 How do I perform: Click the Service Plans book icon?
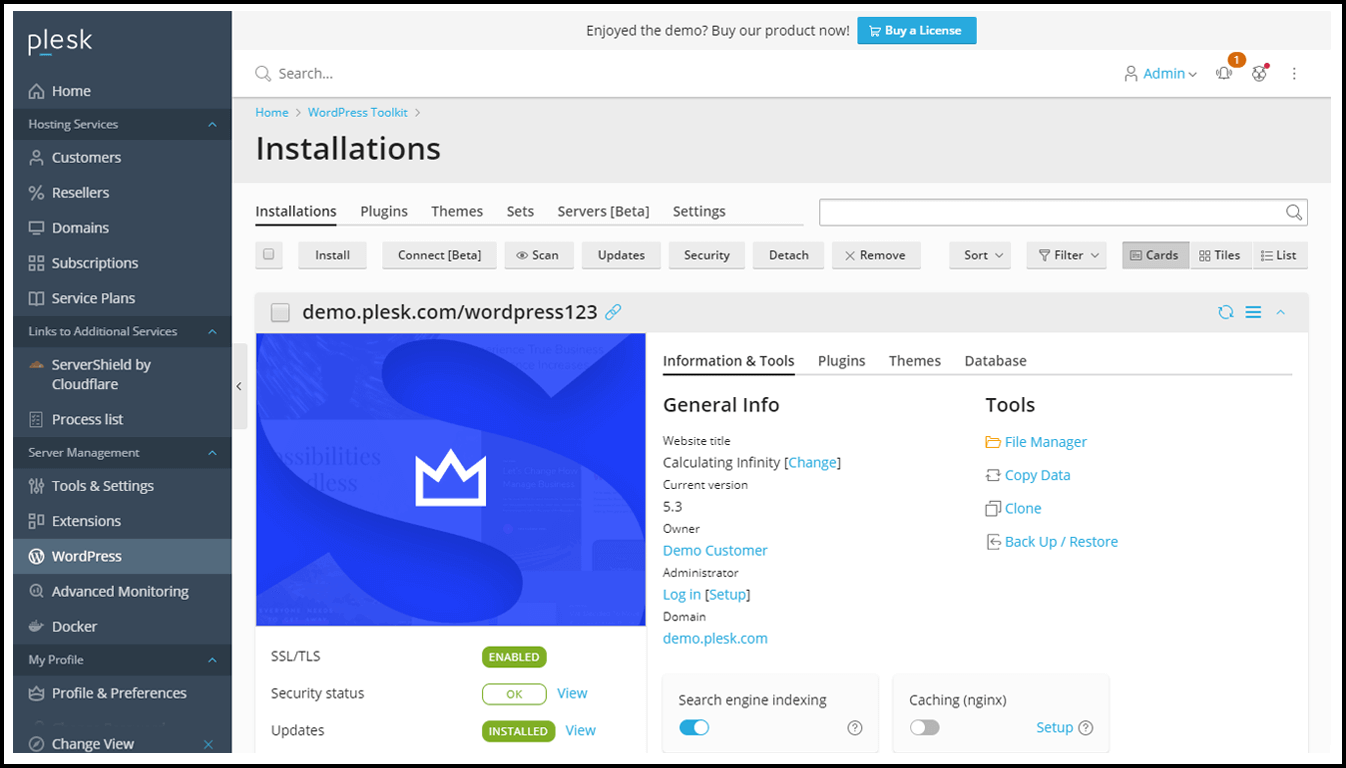[36, 298]
